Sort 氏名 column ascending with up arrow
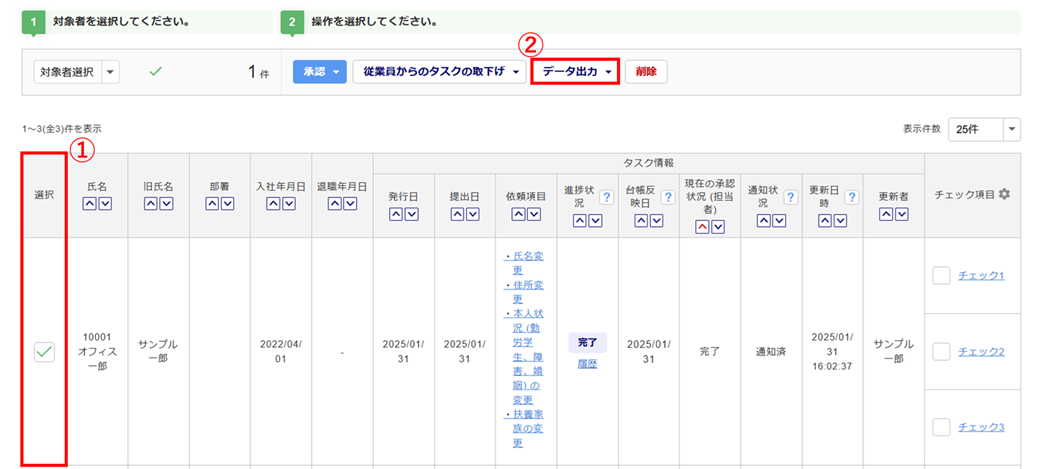 point(89,204)
